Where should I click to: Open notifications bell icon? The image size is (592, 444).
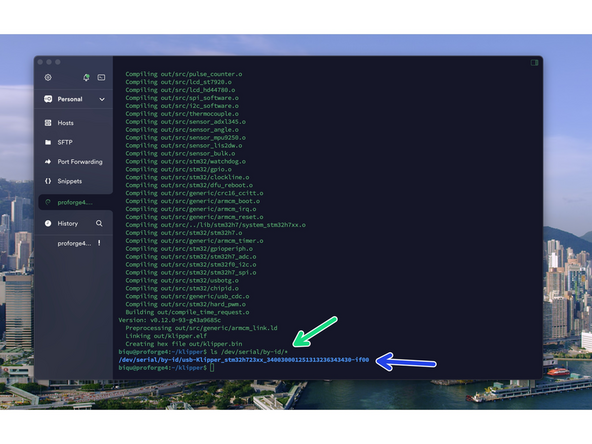[86, 77]
